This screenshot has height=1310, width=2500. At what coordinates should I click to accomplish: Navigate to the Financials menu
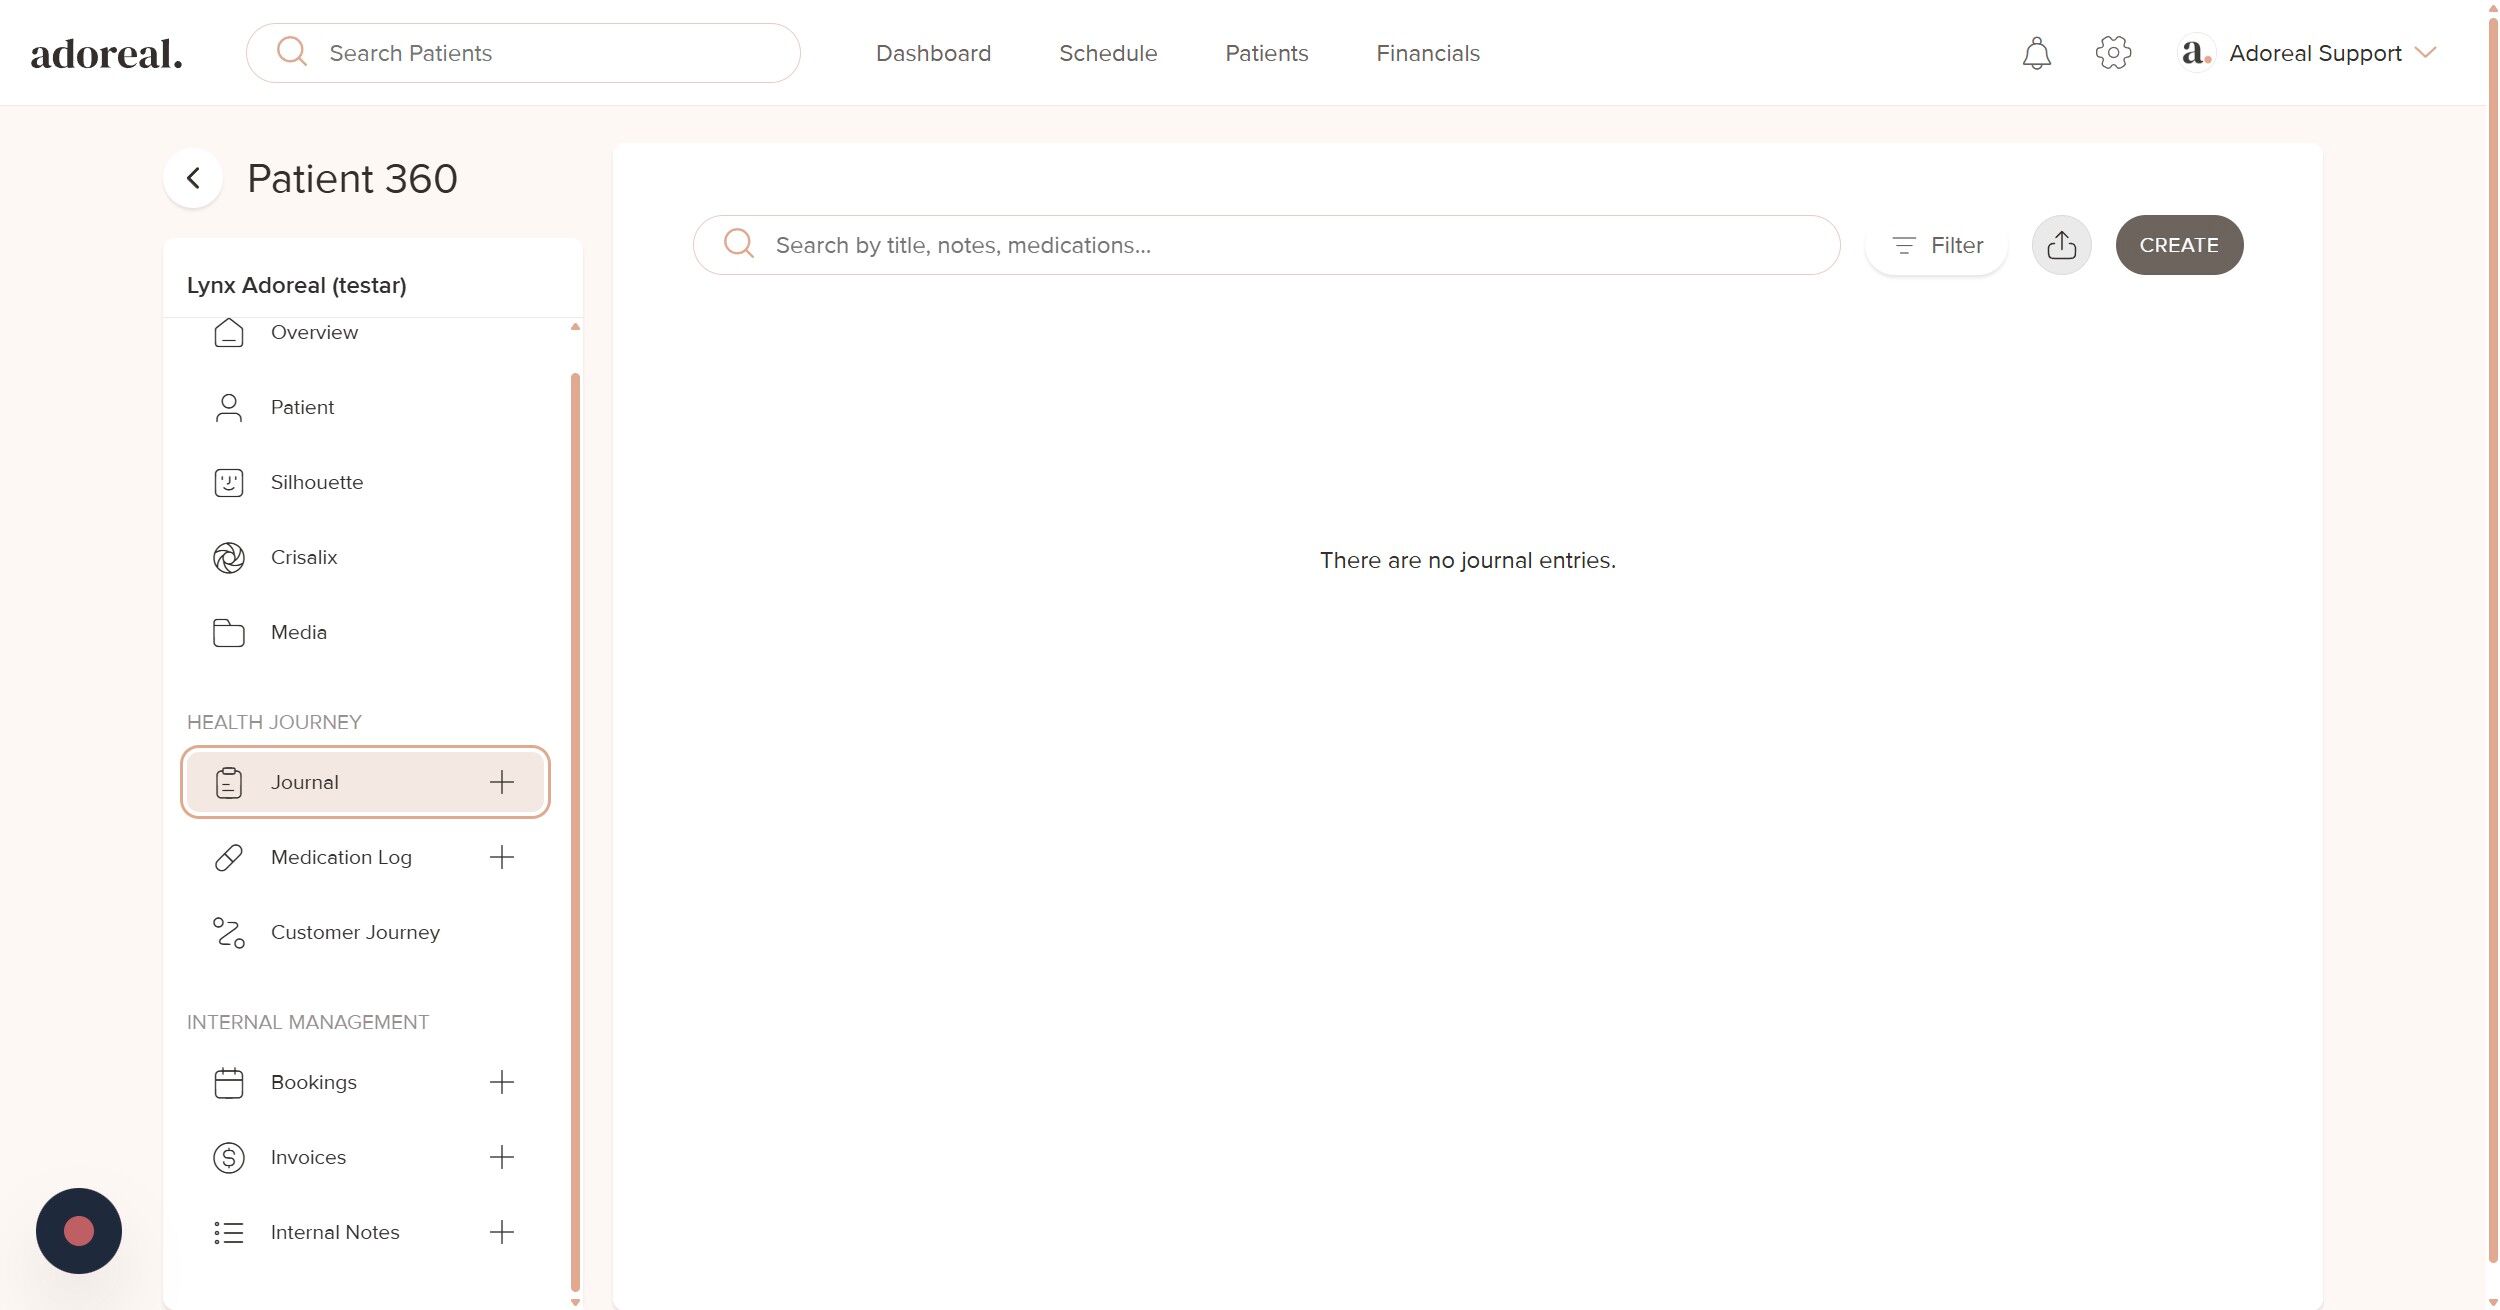click(x=1427, y=53)
